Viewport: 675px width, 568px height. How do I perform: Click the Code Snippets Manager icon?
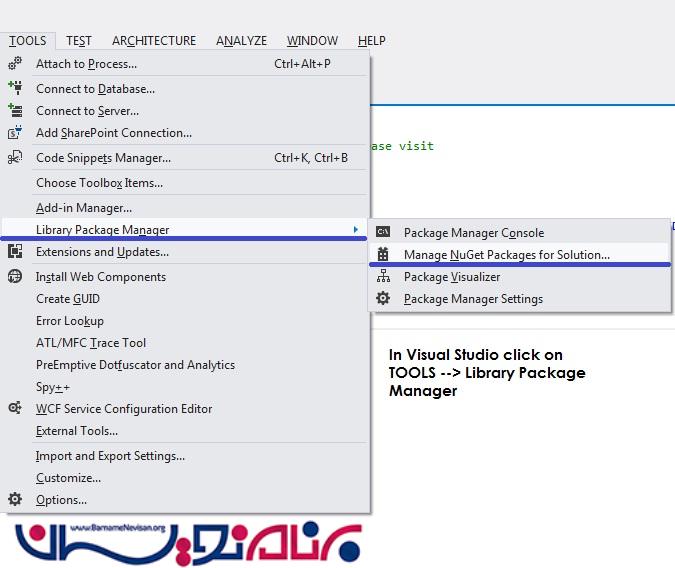(x=15, y=158)
